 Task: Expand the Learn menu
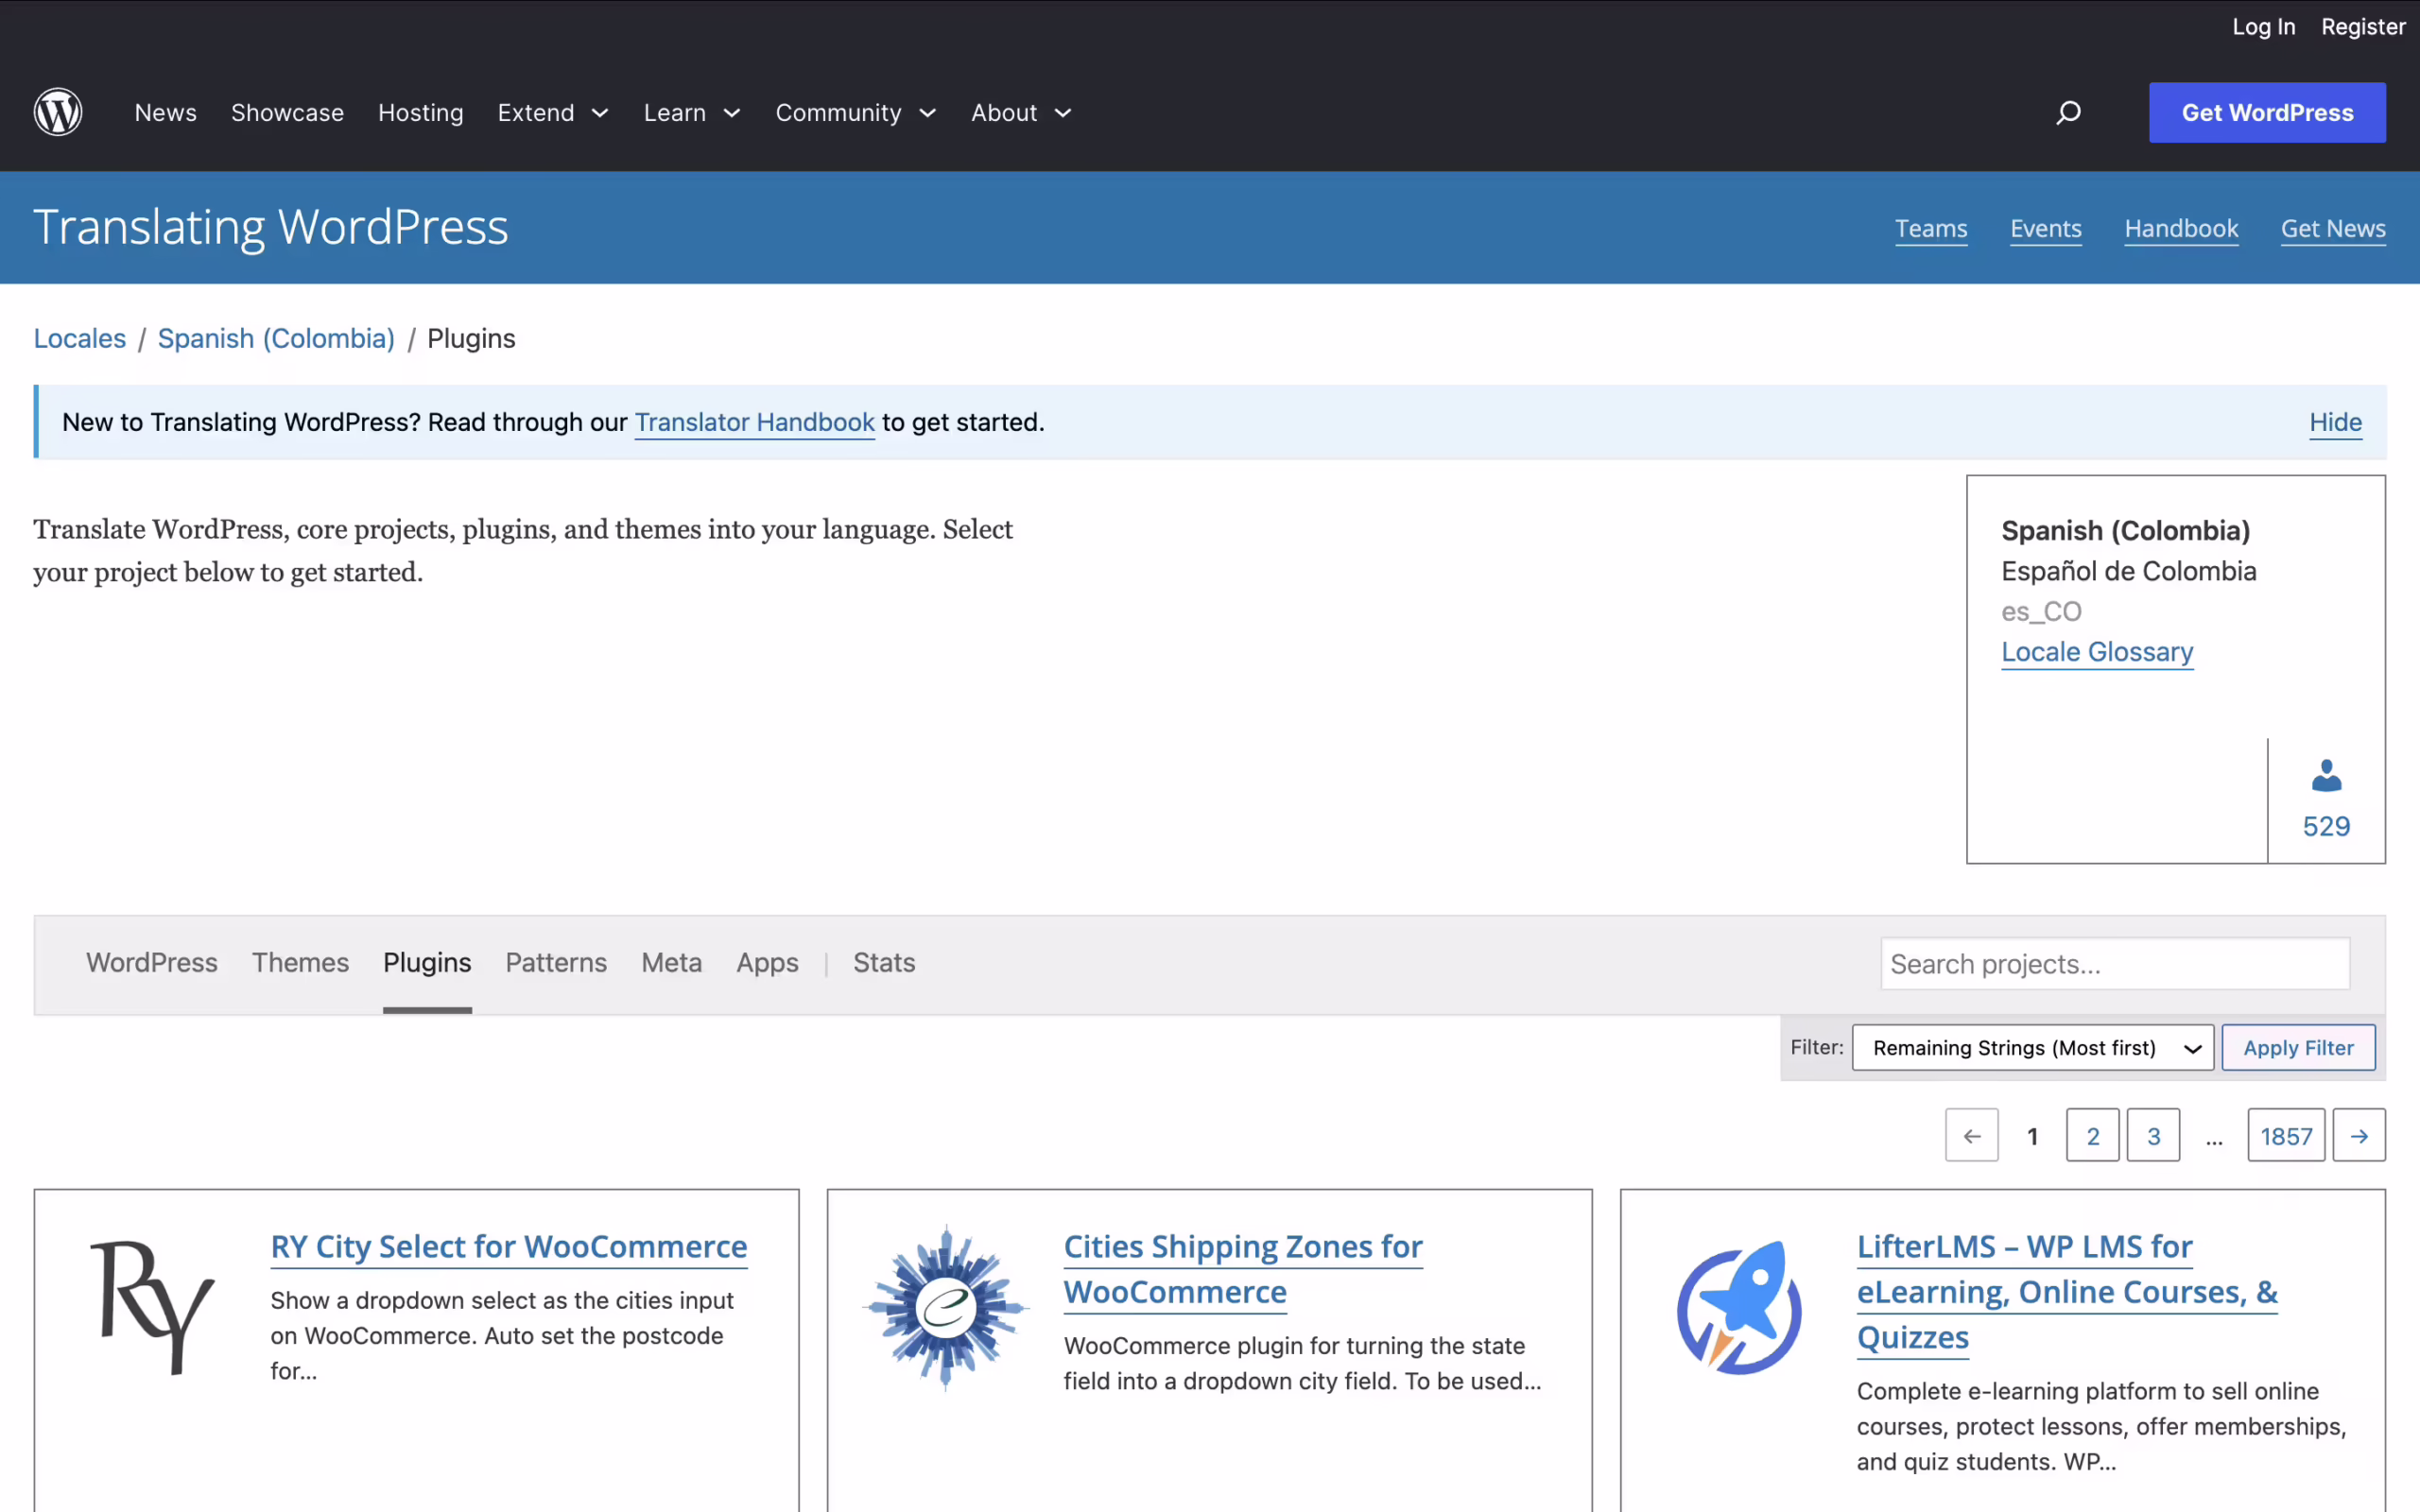[692, 113]
